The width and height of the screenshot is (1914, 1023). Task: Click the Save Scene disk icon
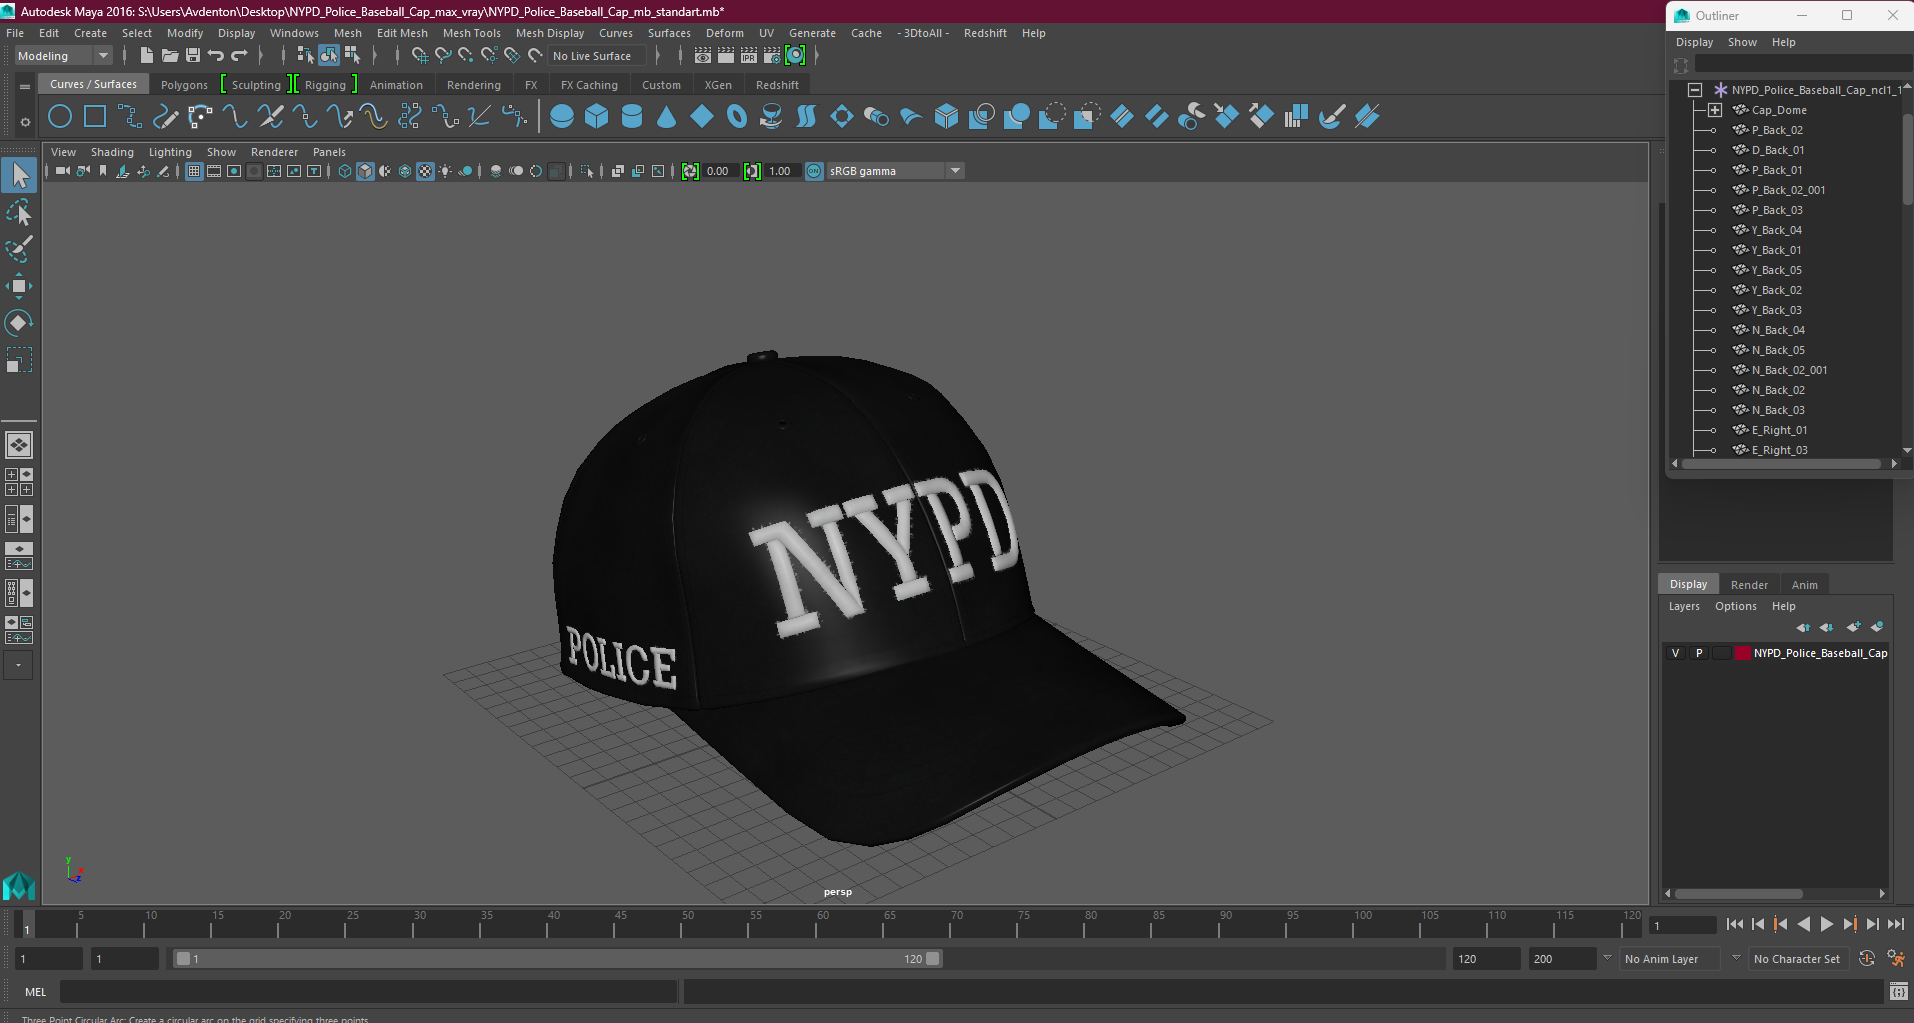[193, 56]
